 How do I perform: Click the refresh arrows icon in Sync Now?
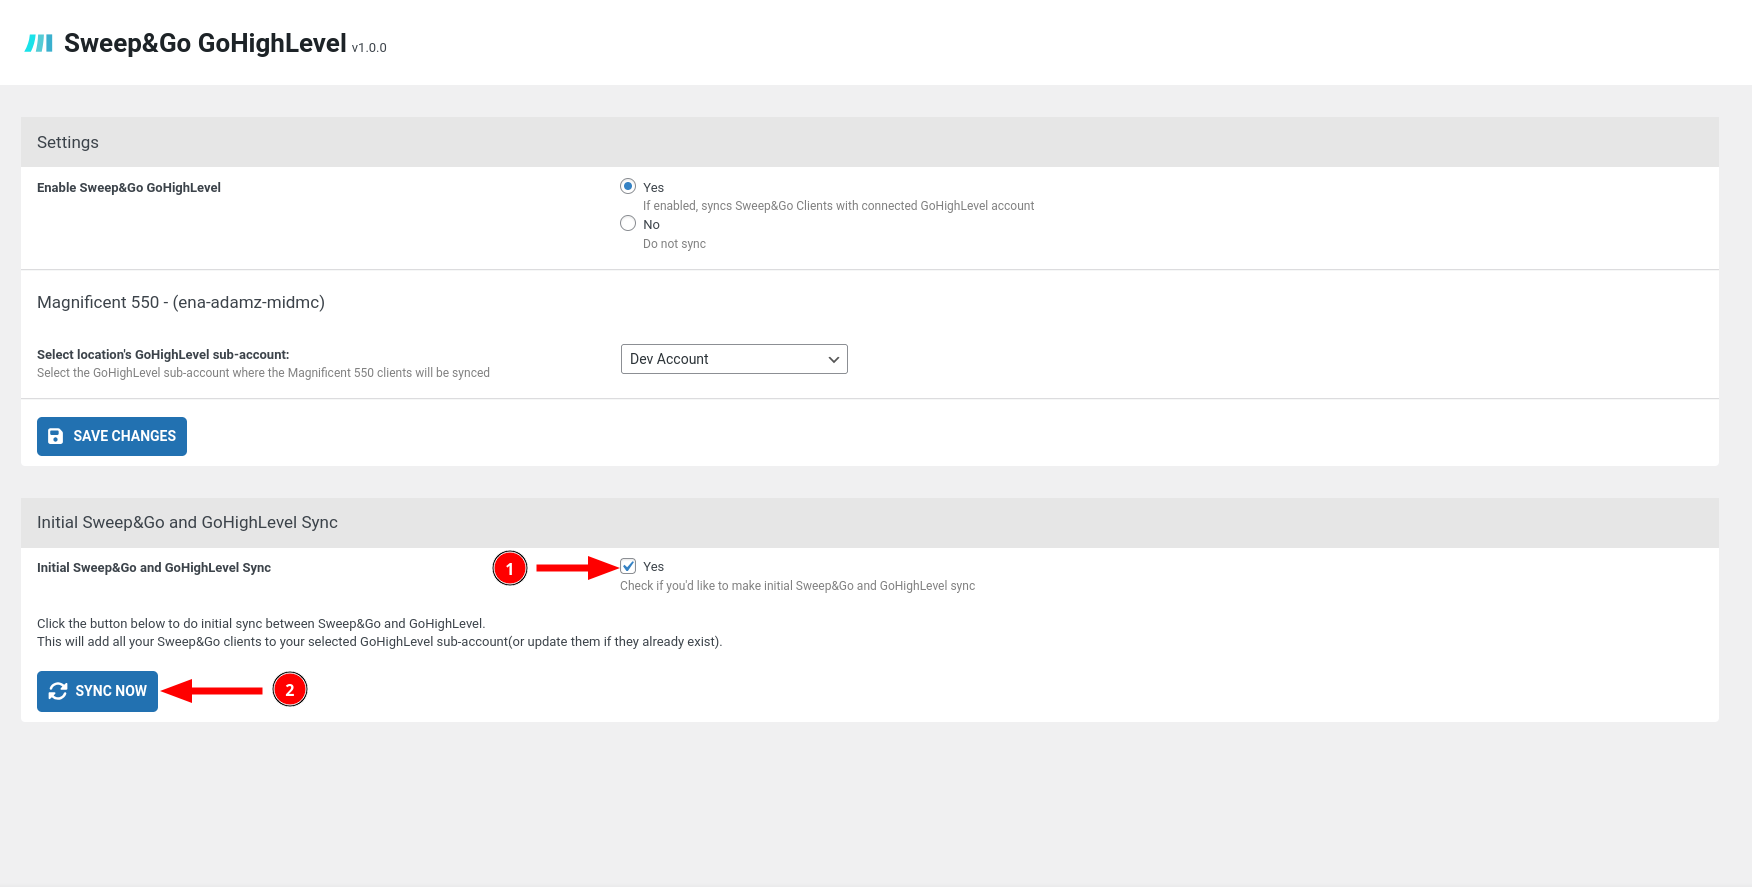pyautogui.click(x=58, y=691)
